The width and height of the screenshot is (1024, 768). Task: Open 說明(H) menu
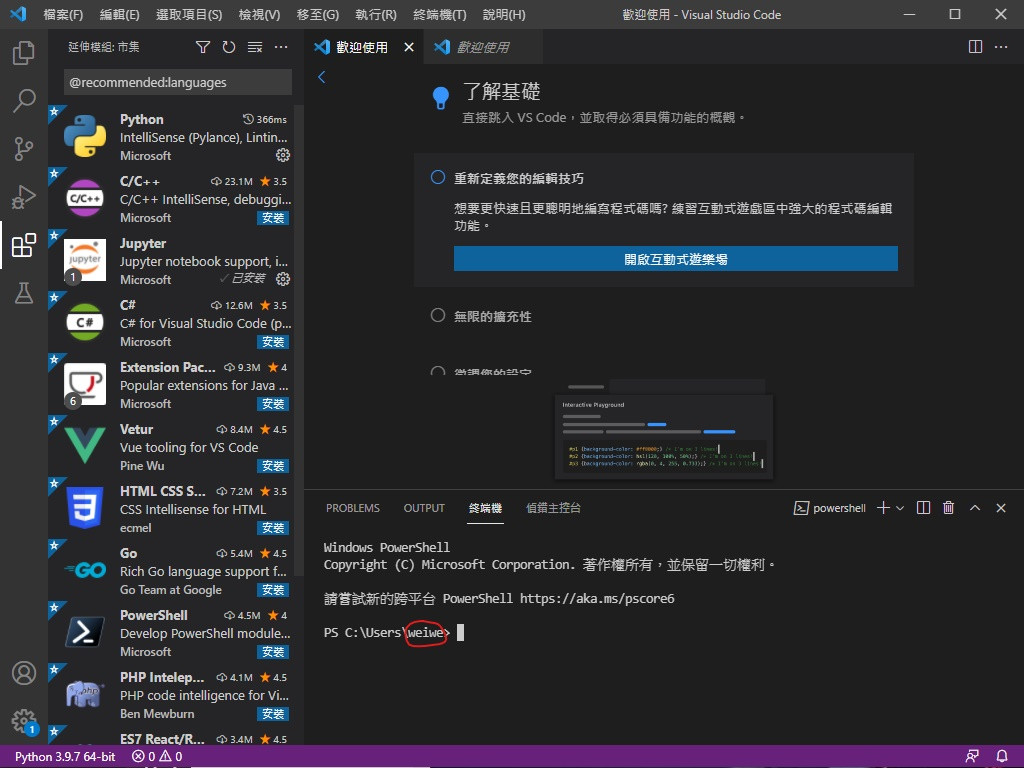click(x=504, y=14)
